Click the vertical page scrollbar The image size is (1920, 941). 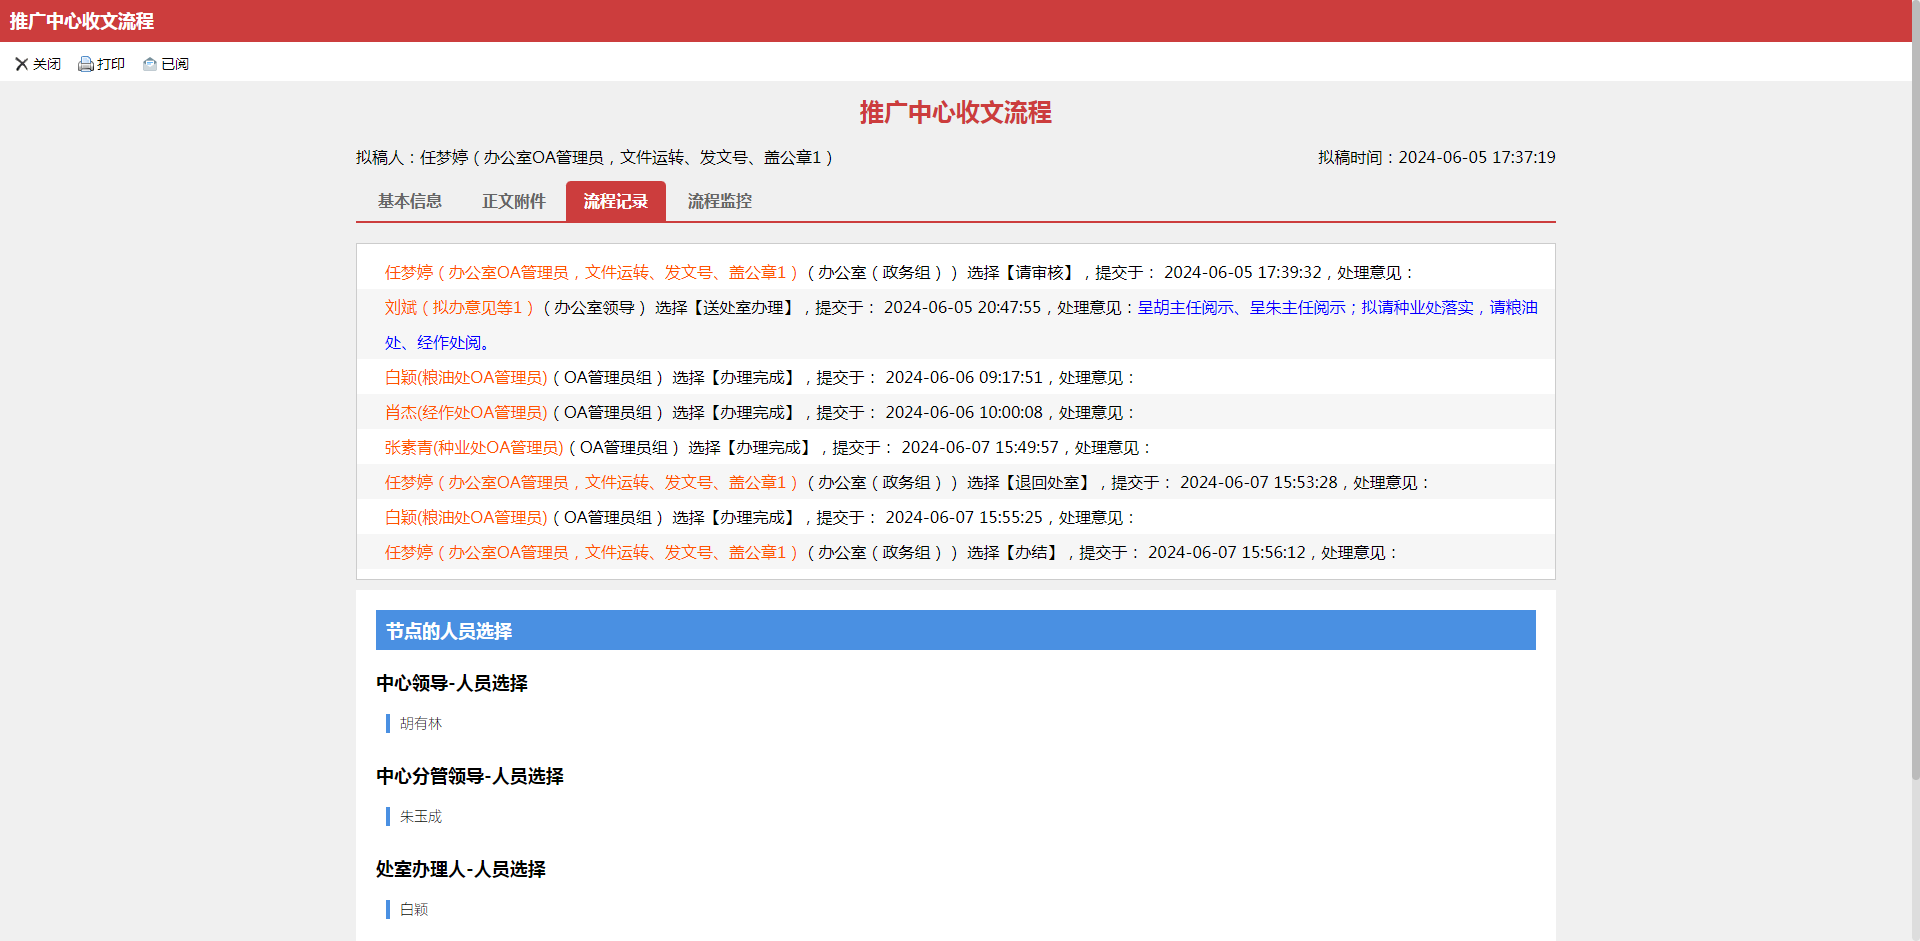click(x=1915, y=400)
